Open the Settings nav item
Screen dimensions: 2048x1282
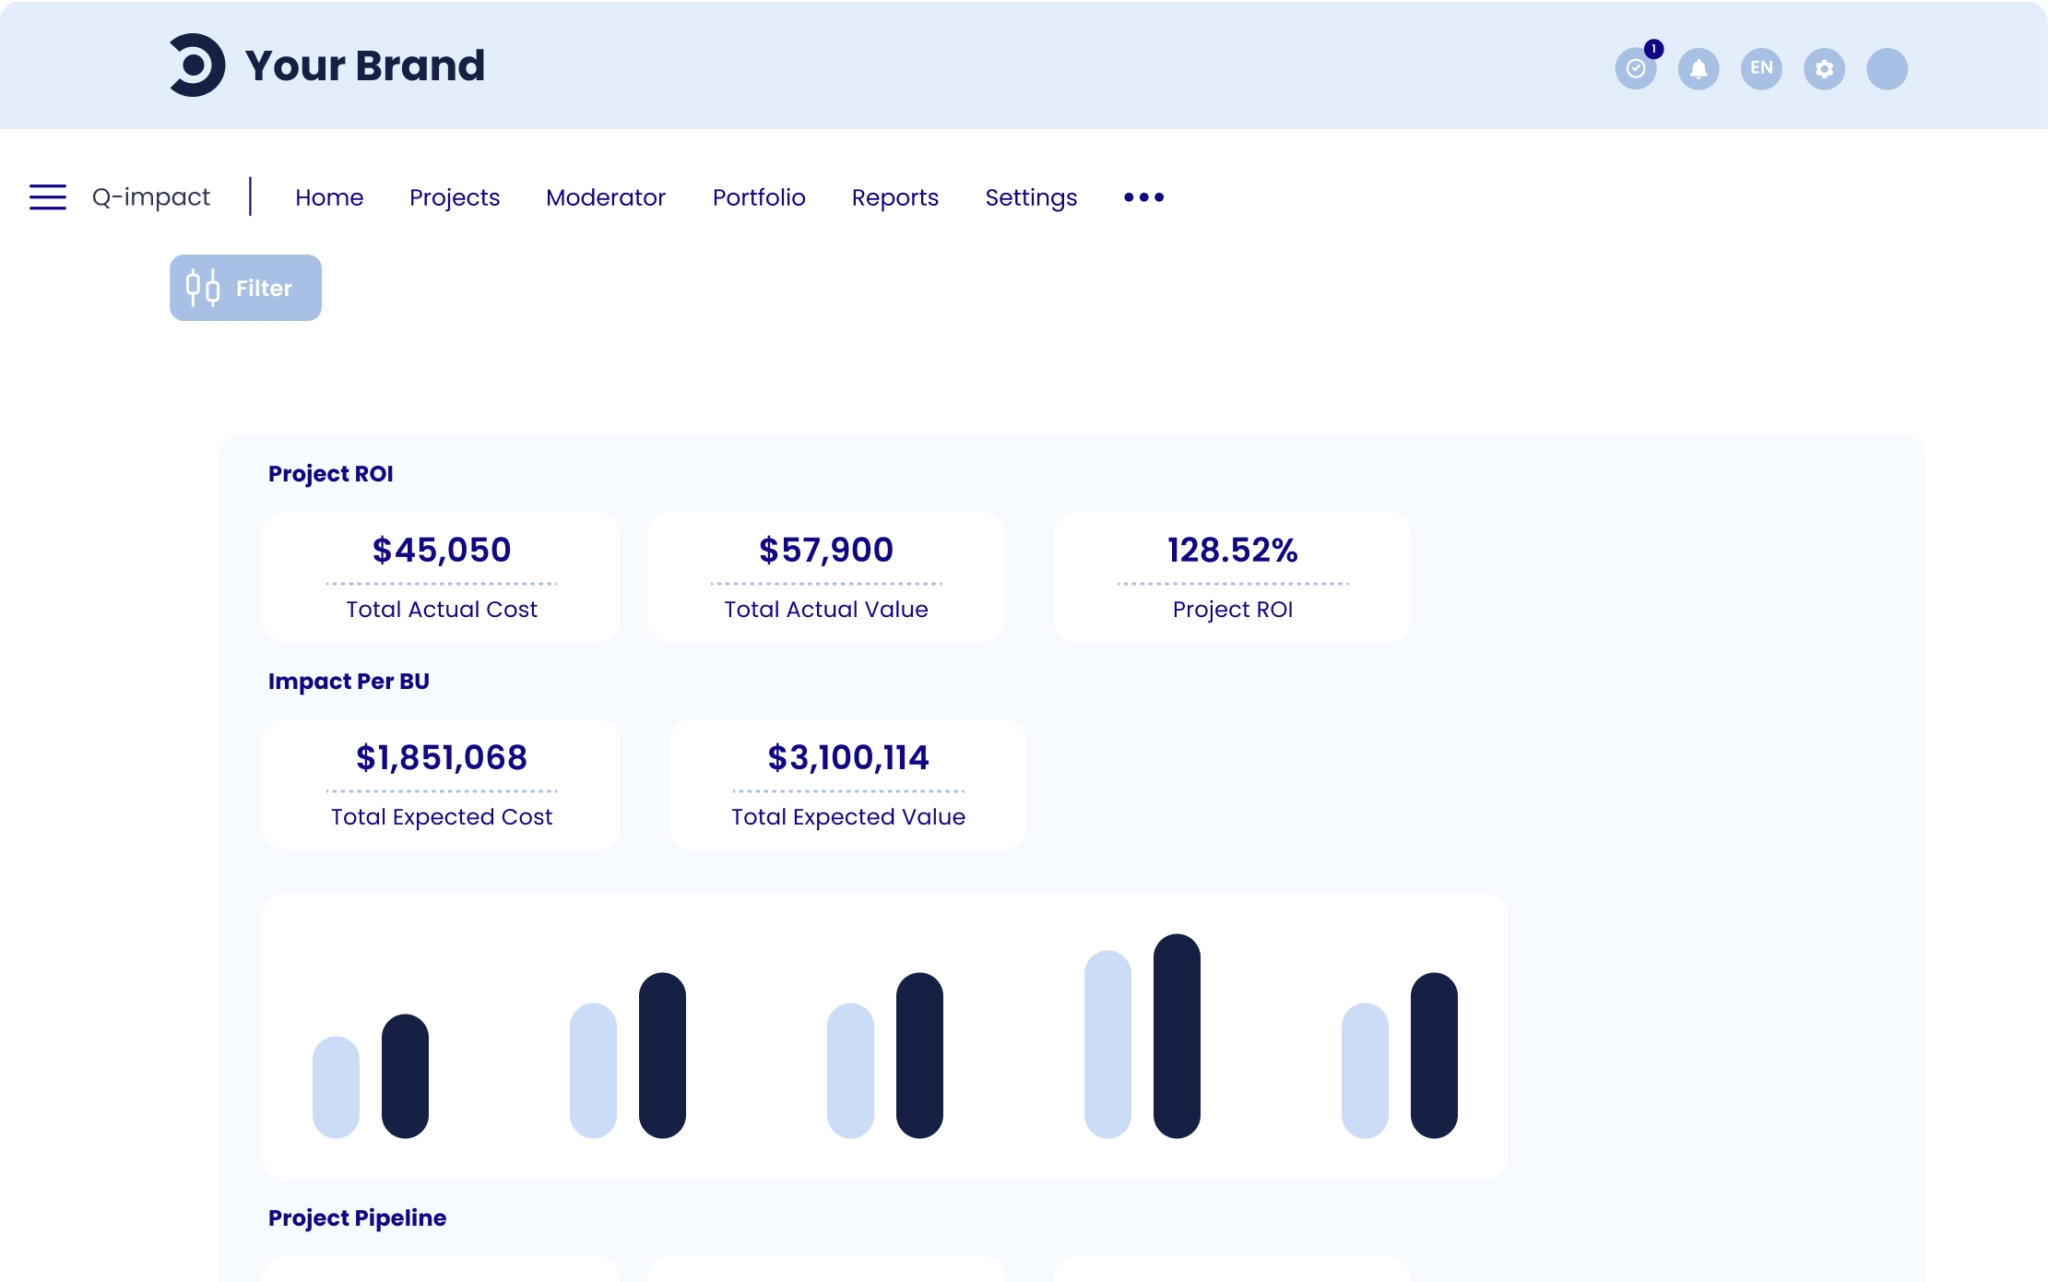pos(1031,197)
